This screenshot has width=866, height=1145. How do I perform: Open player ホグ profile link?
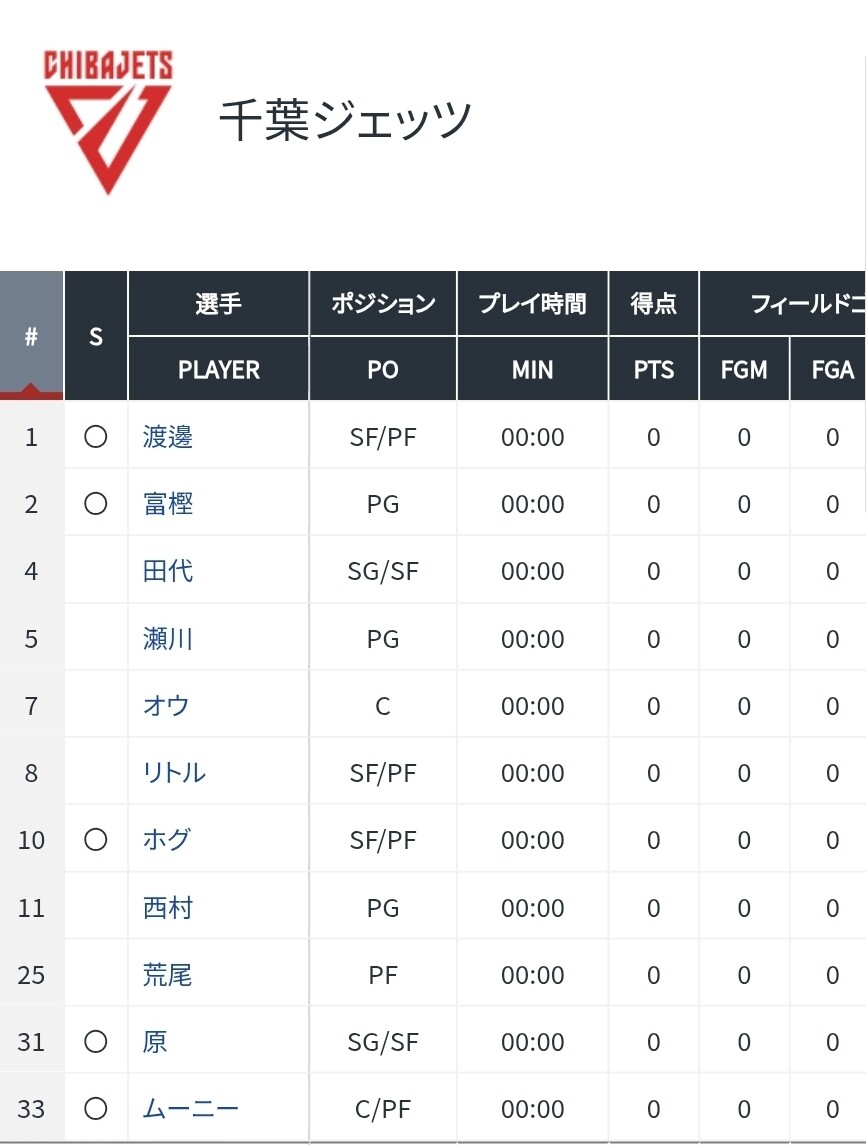[x=166, y=840]
